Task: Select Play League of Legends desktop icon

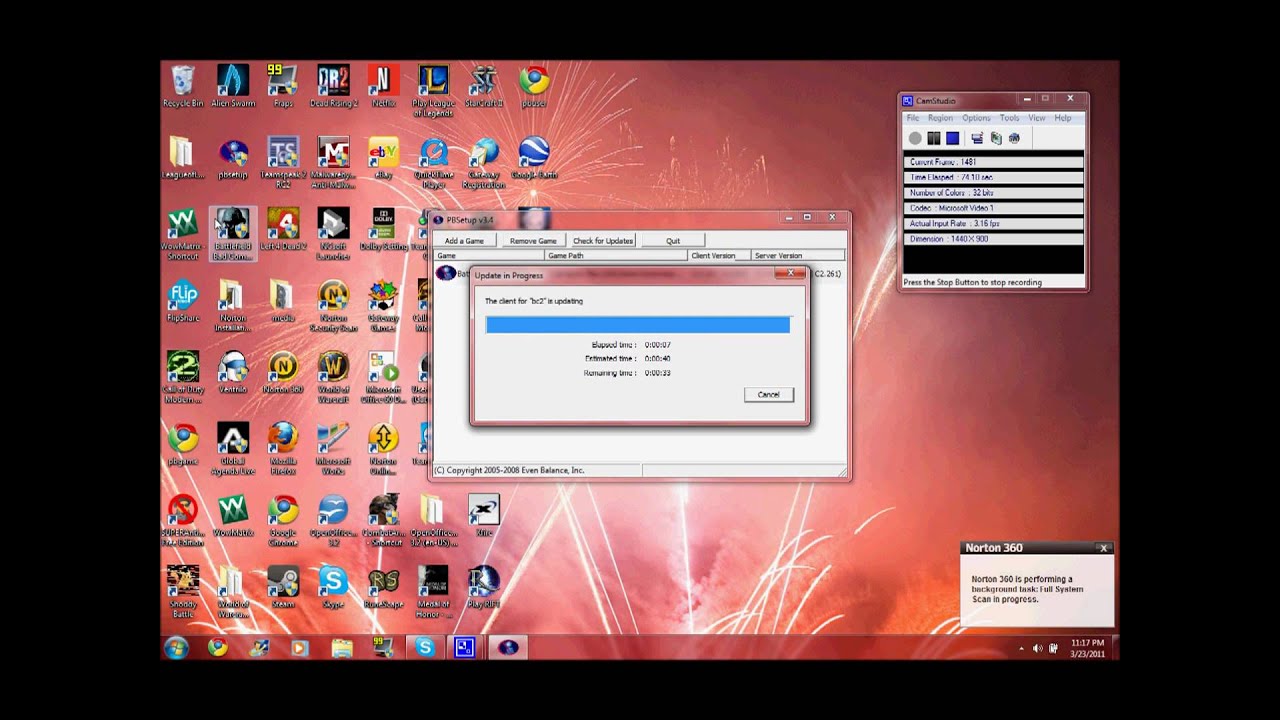Action: pyautogui.click(x=433, y=91)
